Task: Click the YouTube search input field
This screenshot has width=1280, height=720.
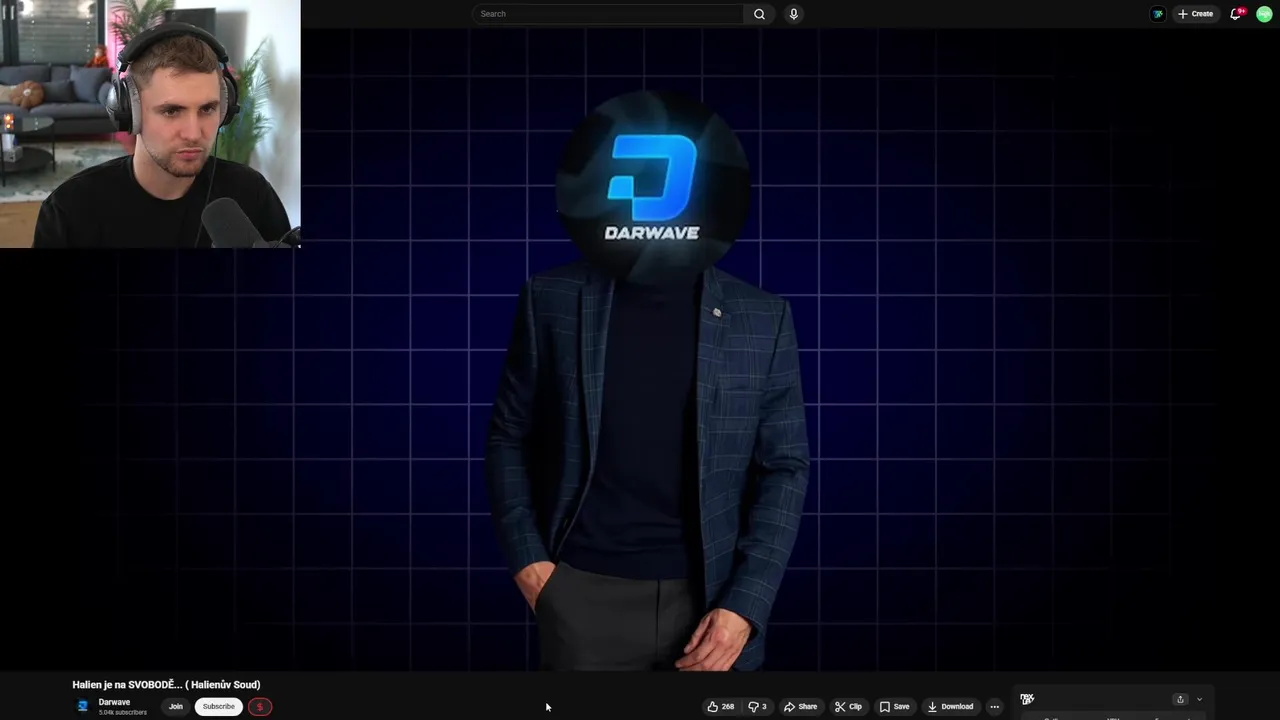Action: click(x=608, y=14)
